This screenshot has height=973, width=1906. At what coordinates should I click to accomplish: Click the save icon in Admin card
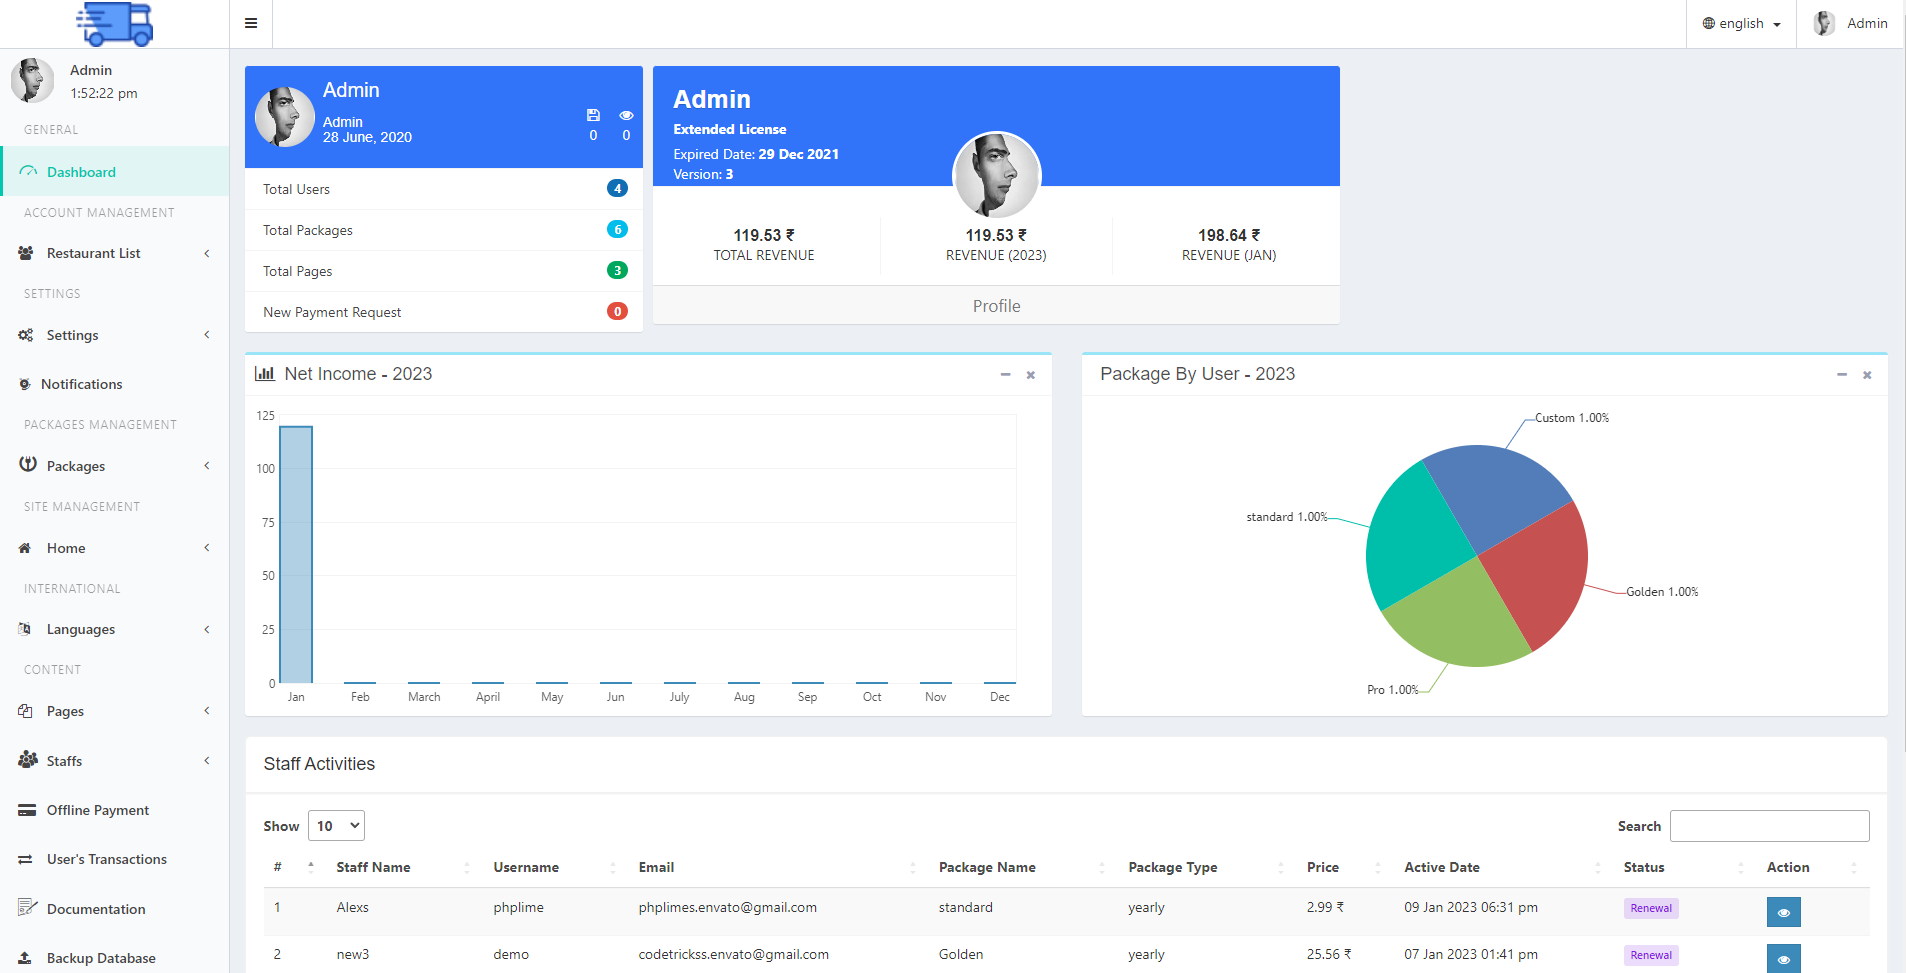[x=593, y=115]
